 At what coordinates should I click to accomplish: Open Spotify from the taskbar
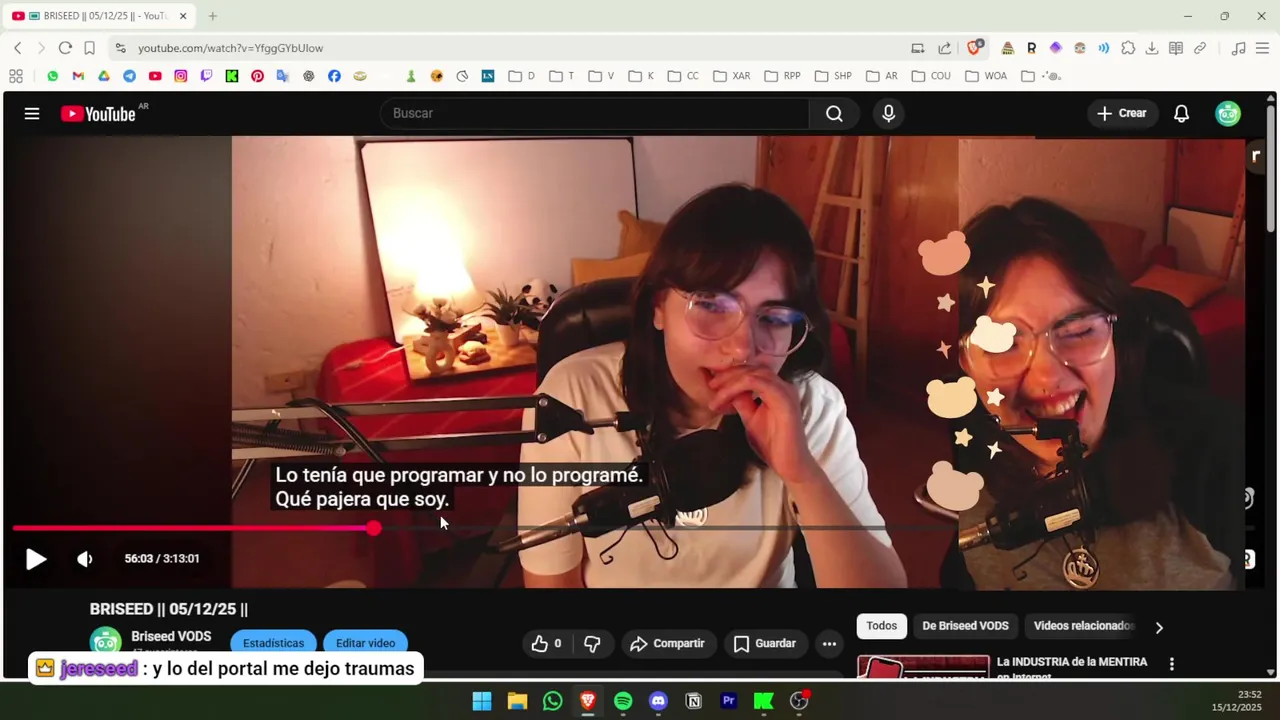[623, 701]
